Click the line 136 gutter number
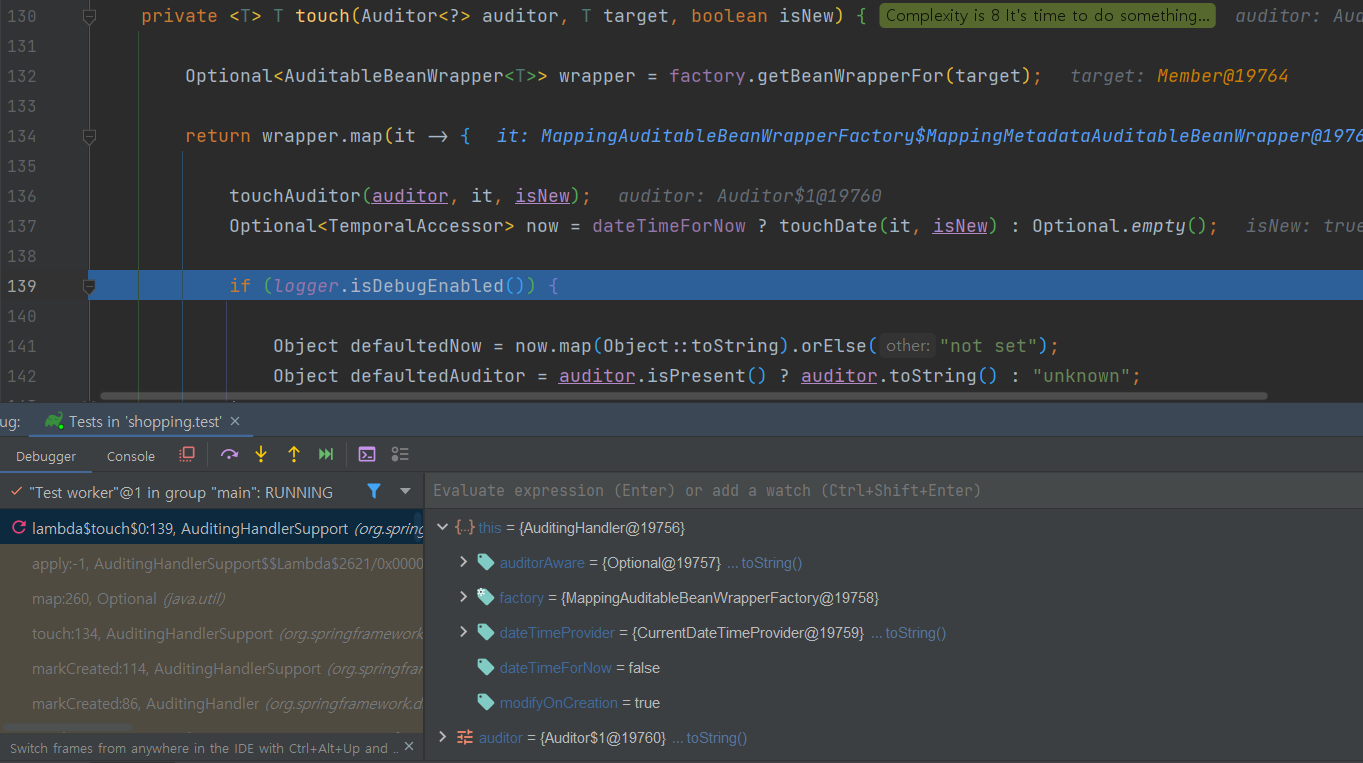Screen dimensions: 1363x763 (x=21, y=196)
